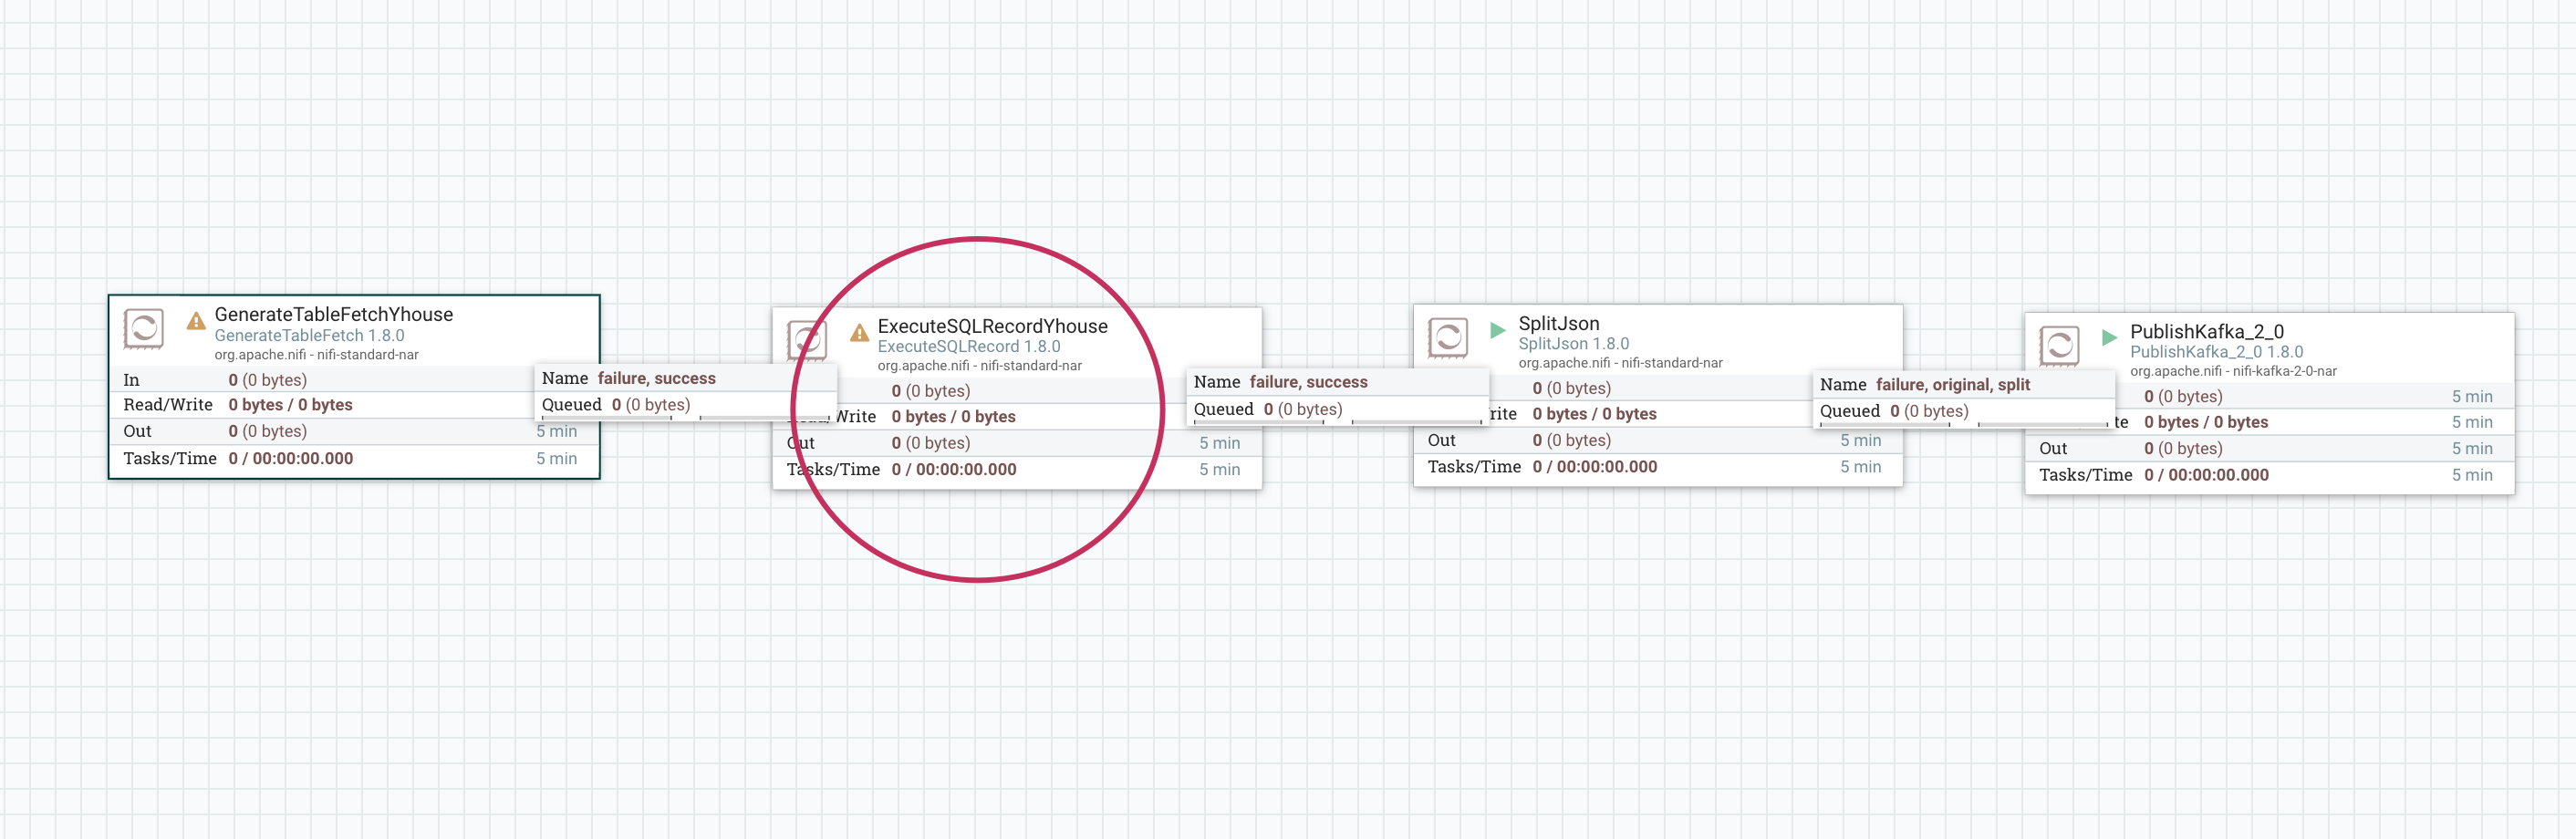Click the SplitJson processor icon

coord(1447,337)
